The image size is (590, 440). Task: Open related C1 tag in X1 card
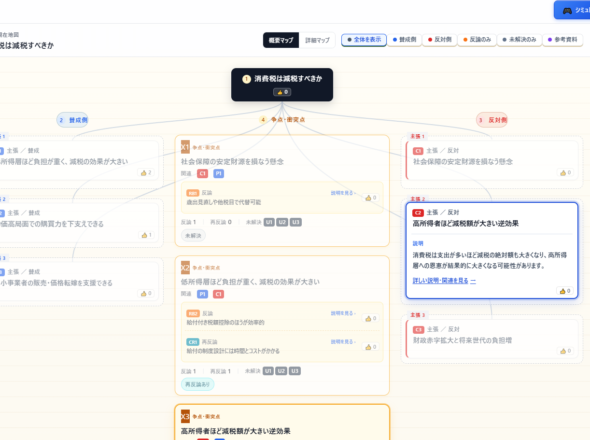[202, 174]
